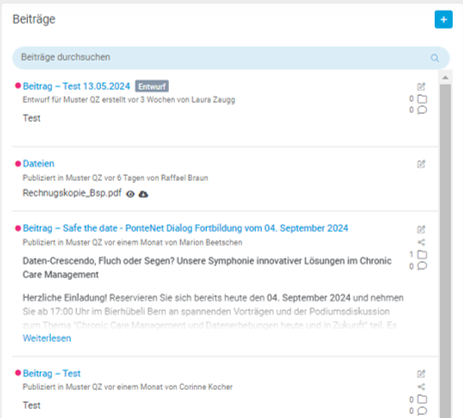463x418 pixels.
Task: Open the 'Dateien' post title
Action: click(x=38, y=164)
